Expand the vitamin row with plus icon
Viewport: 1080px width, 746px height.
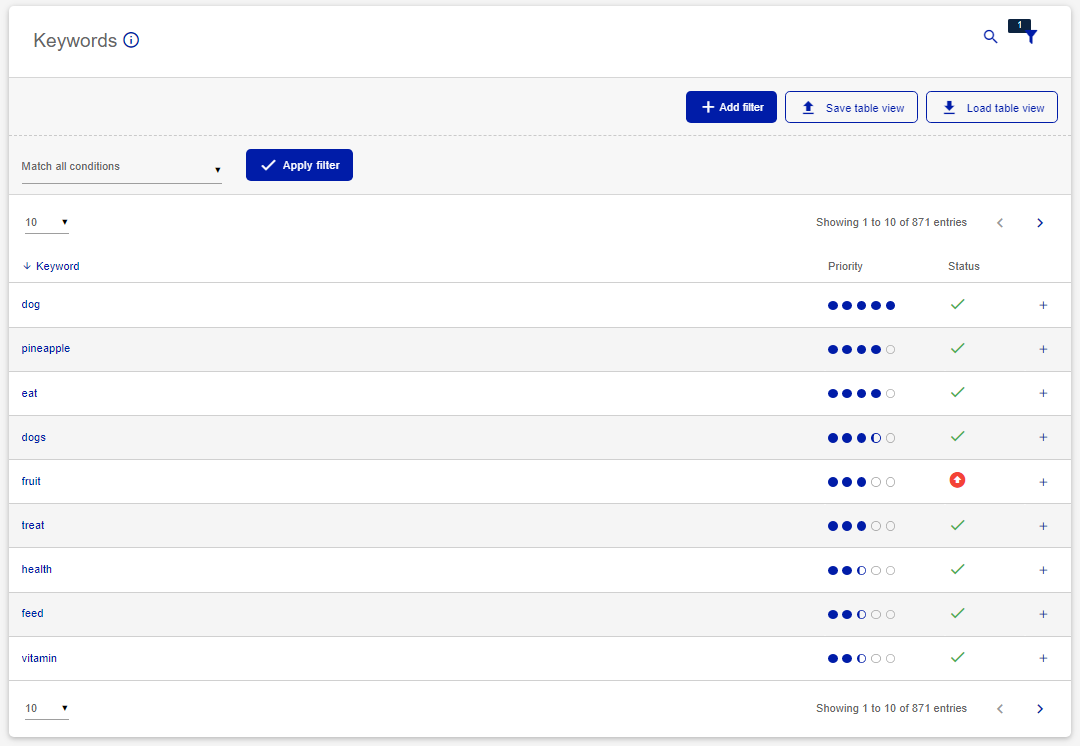1043,659
